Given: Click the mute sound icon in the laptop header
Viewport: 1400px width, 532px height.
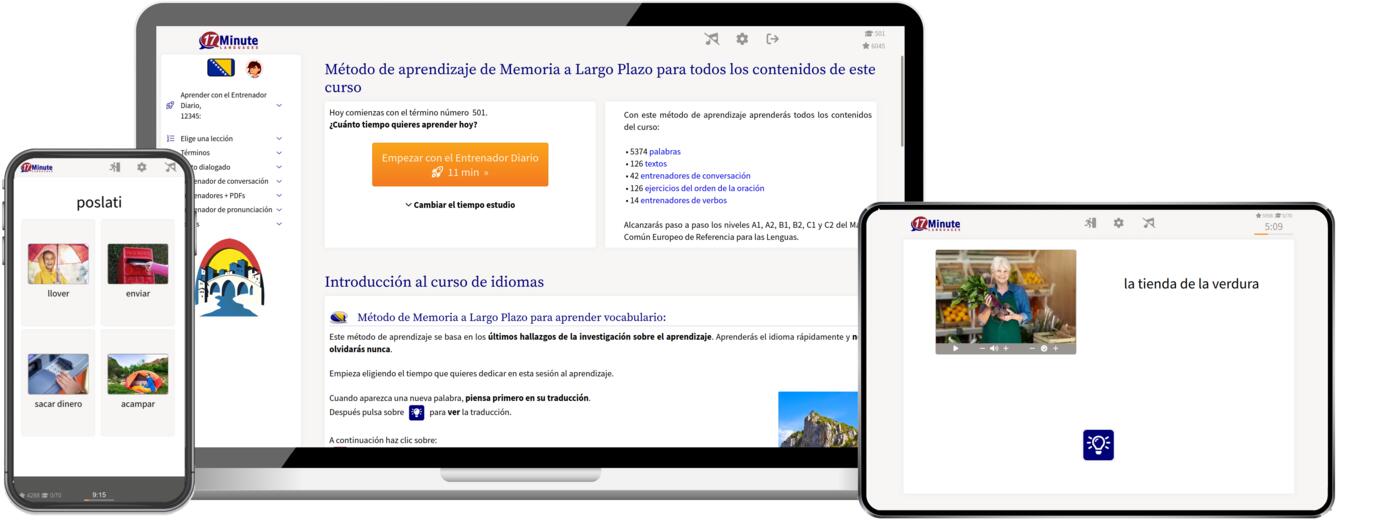Looking at the screenshot, I should click(712, 39).
